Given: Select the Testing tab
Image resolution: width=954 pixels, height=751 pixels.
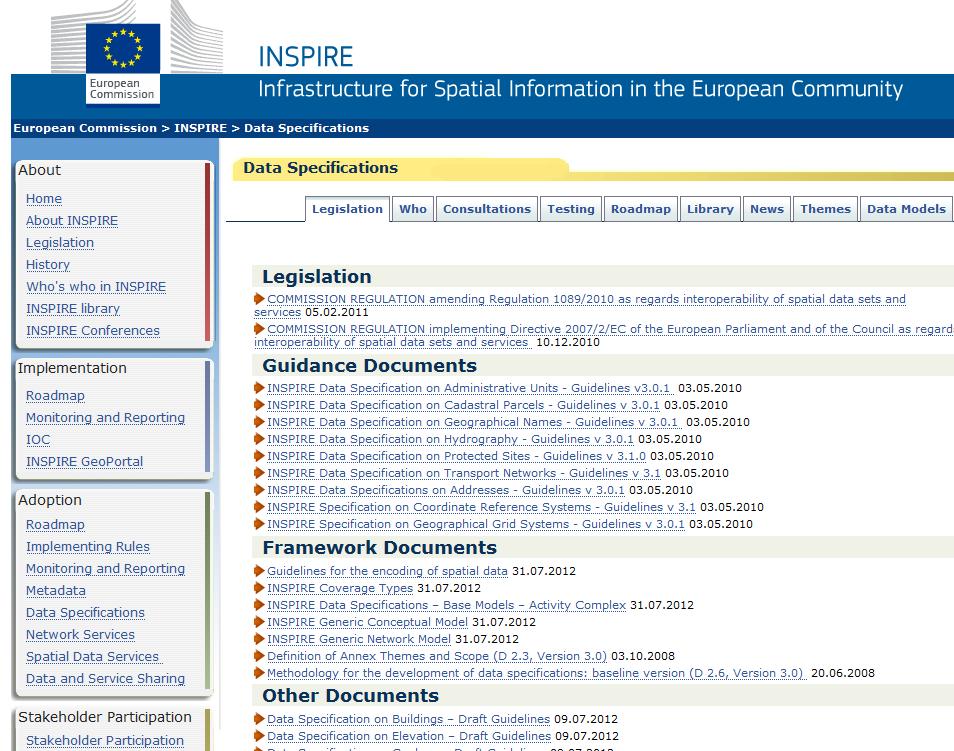Looking at the screenshot, I should 571,209.
